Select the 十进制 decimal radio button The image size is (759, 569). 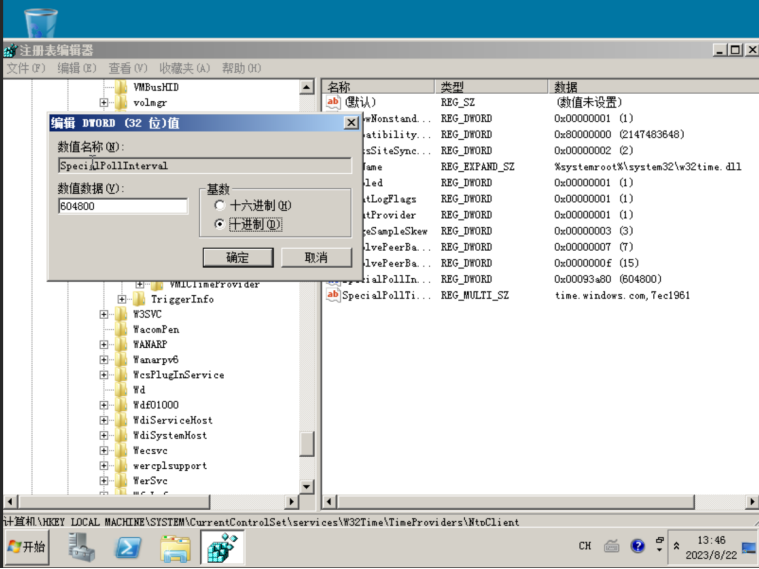point(219,225)
